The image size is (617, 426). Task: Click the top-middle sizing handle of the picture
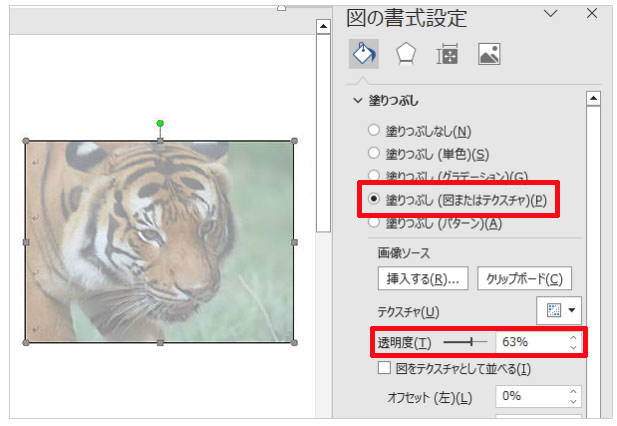(x=160, y=141)
